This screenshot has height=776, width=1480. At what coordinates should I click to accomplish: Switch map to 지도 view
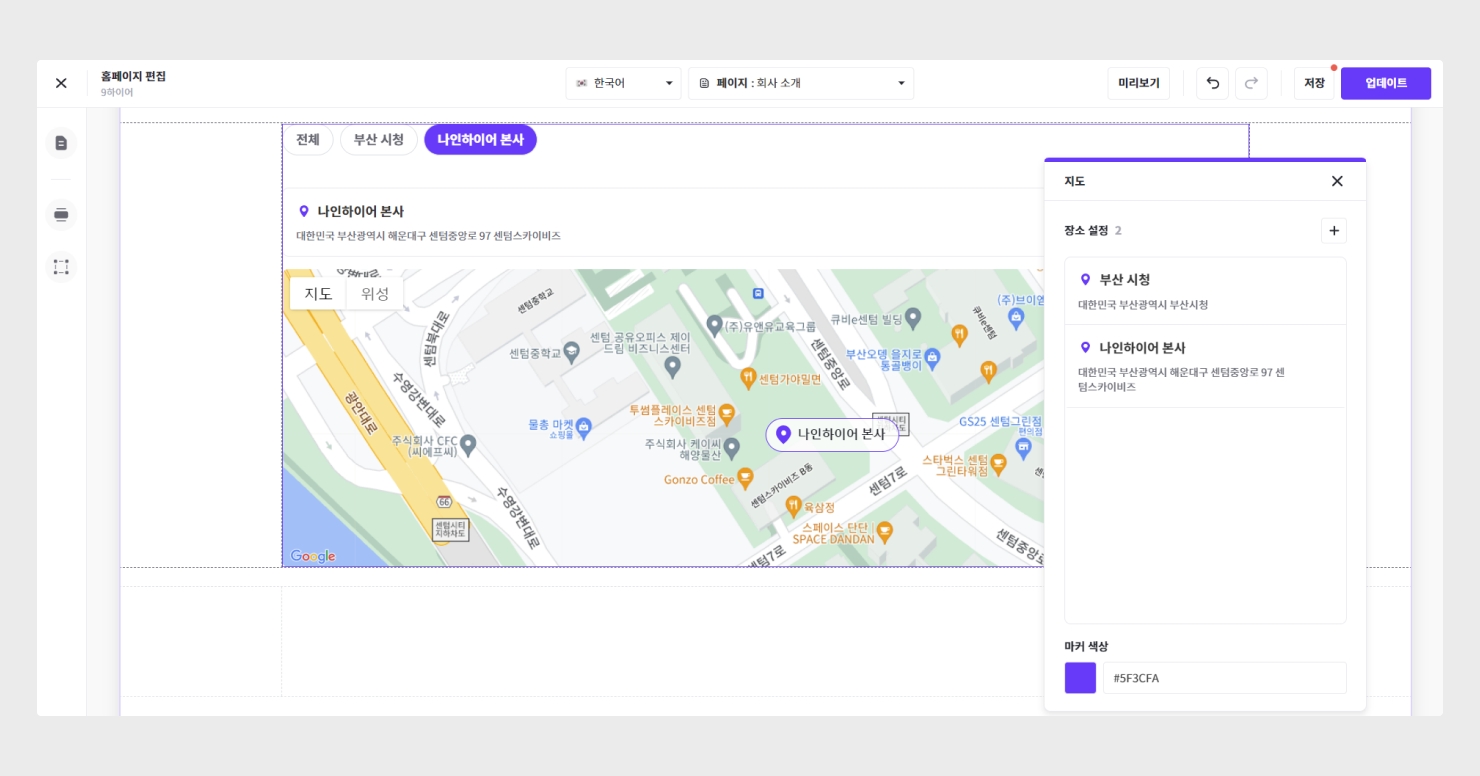click(x=318, y=293)
